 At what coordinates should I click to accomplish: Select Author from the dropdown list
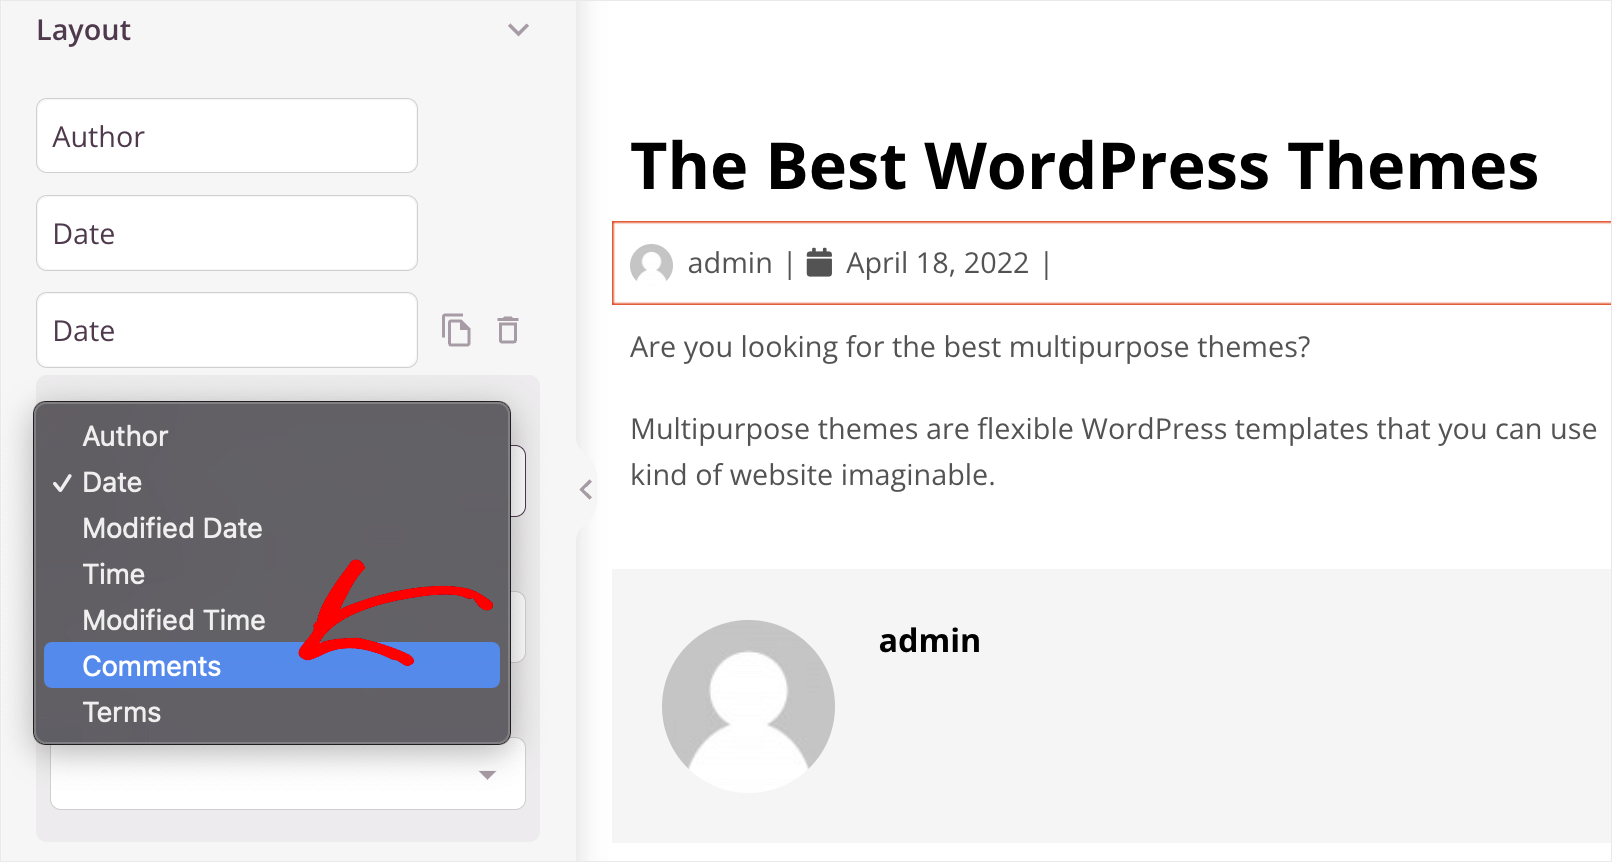click(272, 436)
